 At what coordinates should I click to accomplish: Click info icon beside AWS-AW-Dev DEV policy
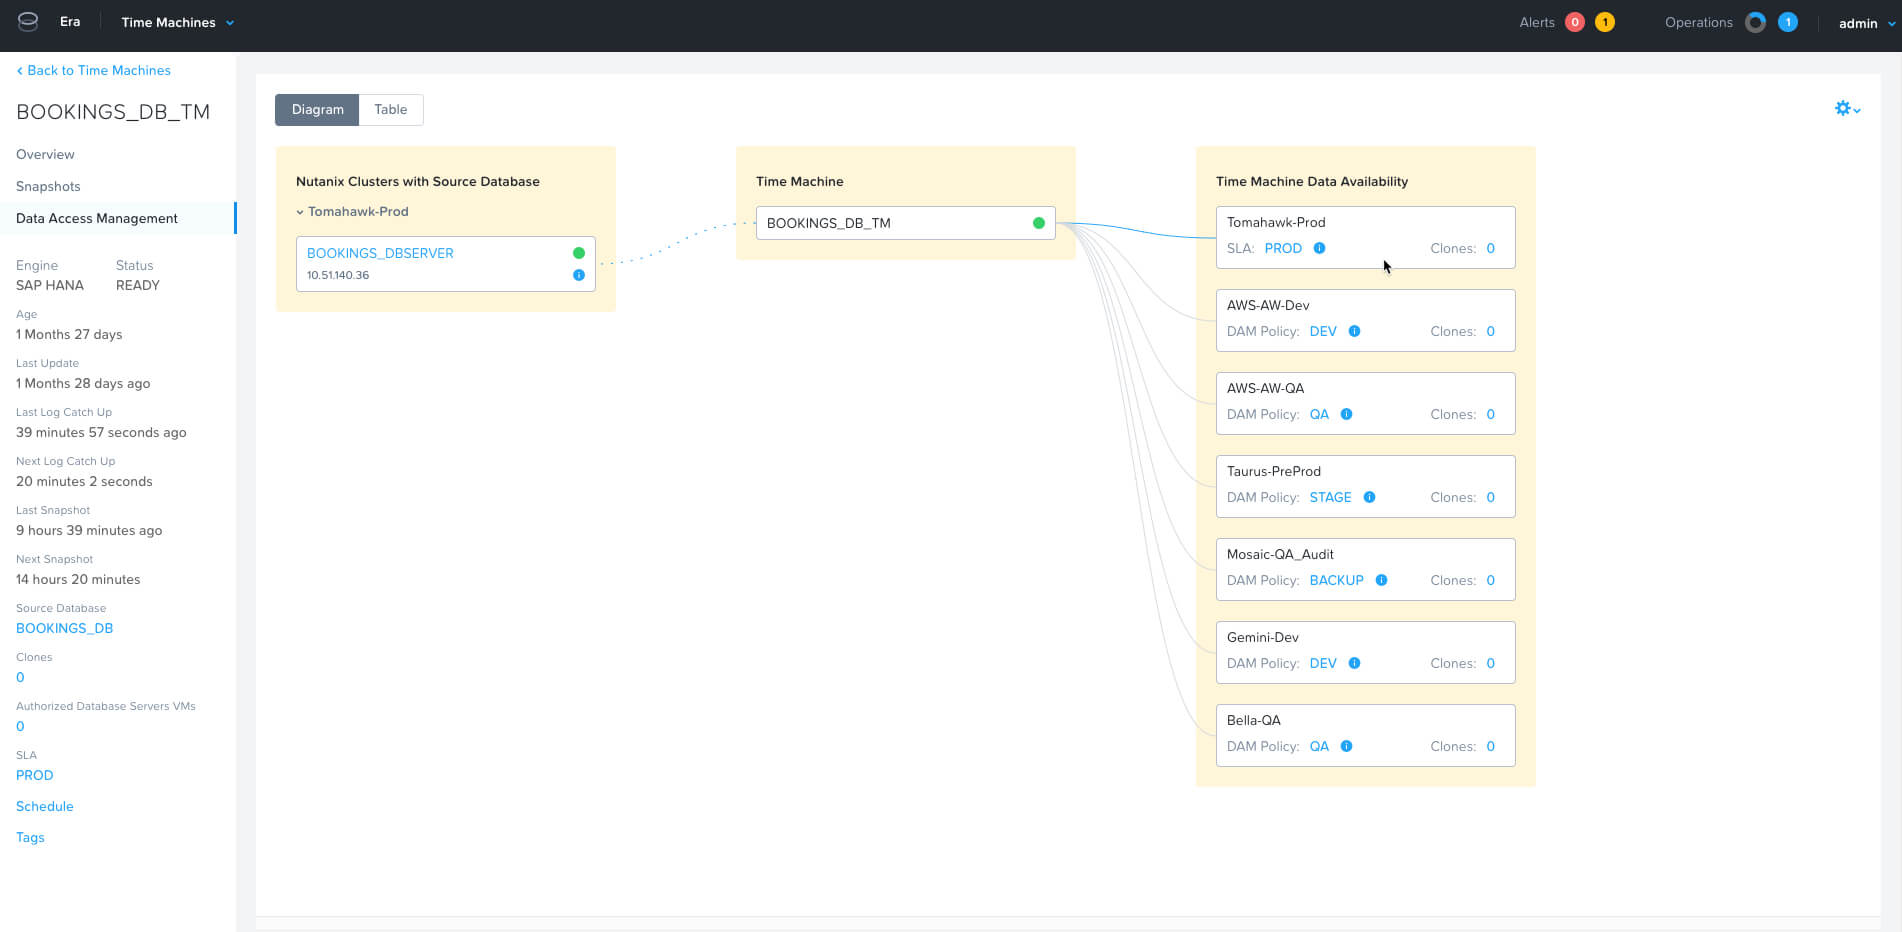click(1354, 331)
